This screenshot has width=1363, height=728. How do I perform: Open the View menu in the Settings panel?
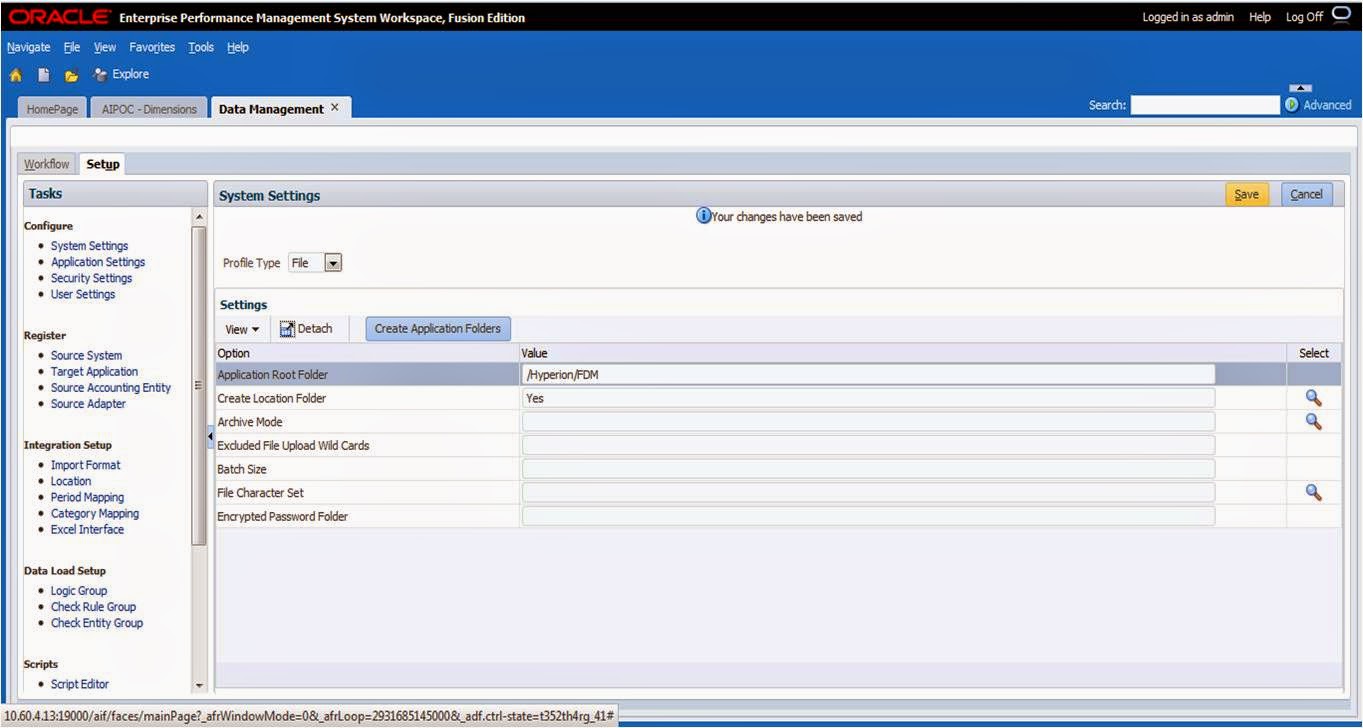pyautogui.click(x=242, y=328)
